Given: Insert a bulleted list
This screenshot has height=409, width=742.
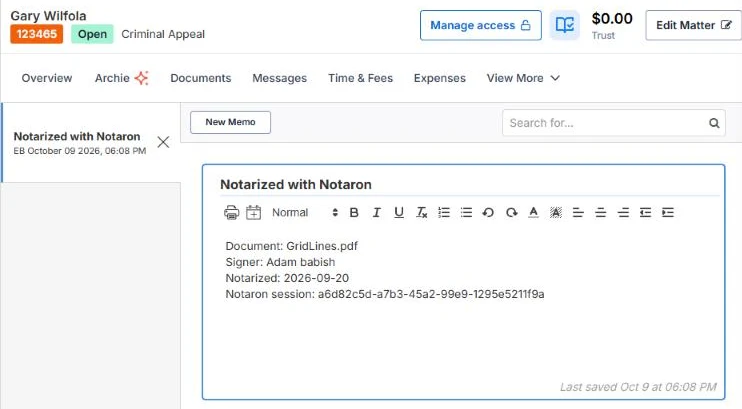Looking at the screenshot, I should 466,213.
